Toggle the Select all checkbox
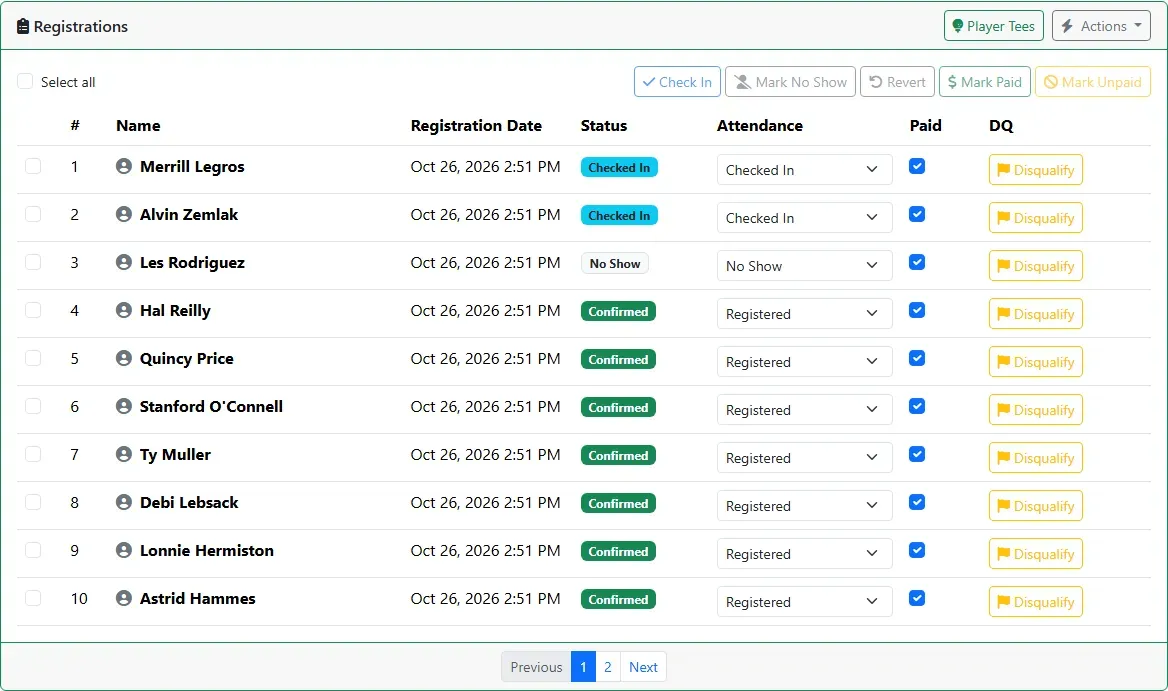1168x691 pixels. (25, 81)
